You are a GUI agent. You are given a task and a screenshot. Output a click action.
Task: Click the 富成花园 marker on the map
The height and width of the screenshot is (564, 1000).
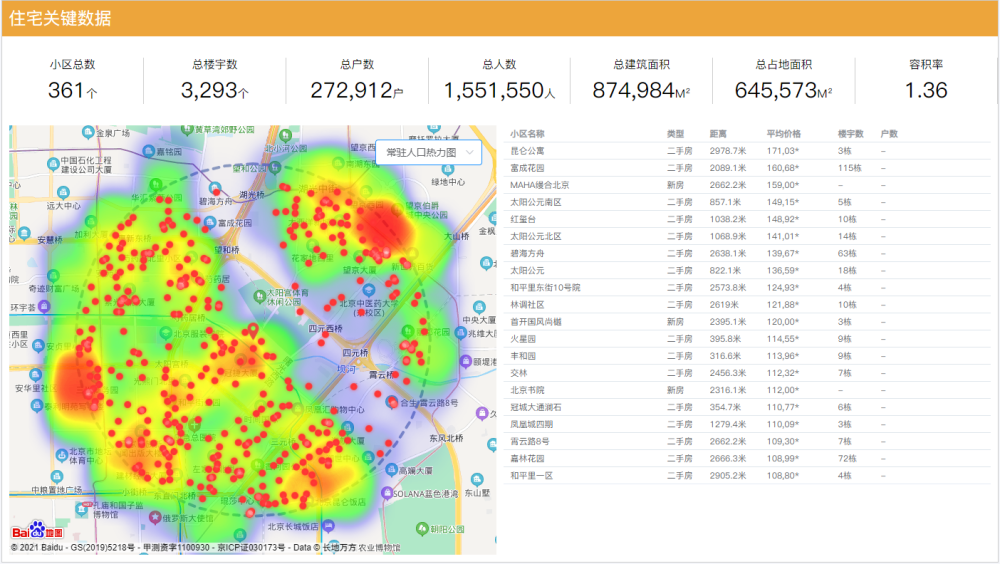point(209,222)
